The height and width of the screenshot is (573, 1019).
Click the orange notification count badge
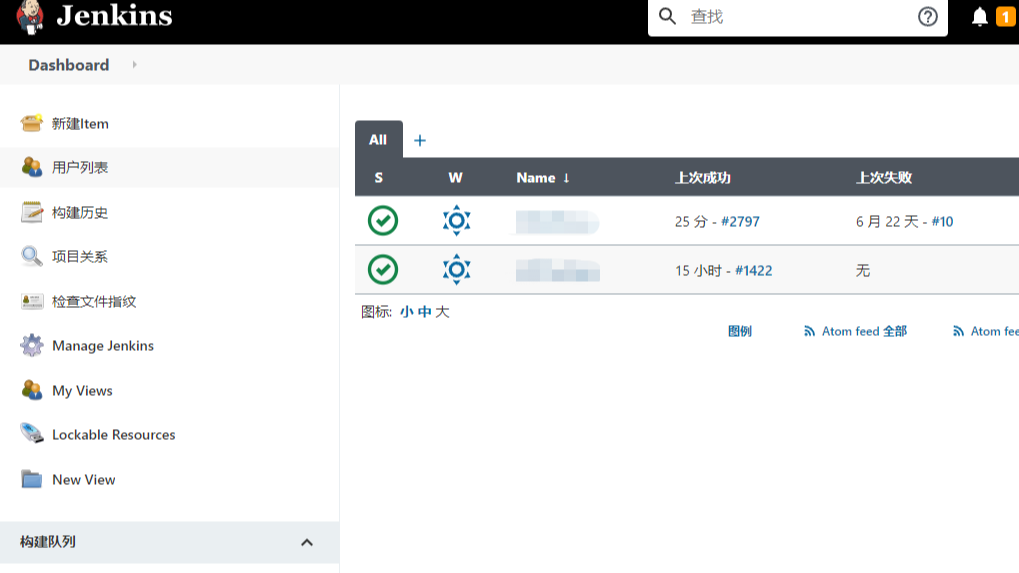[1005, 17]
